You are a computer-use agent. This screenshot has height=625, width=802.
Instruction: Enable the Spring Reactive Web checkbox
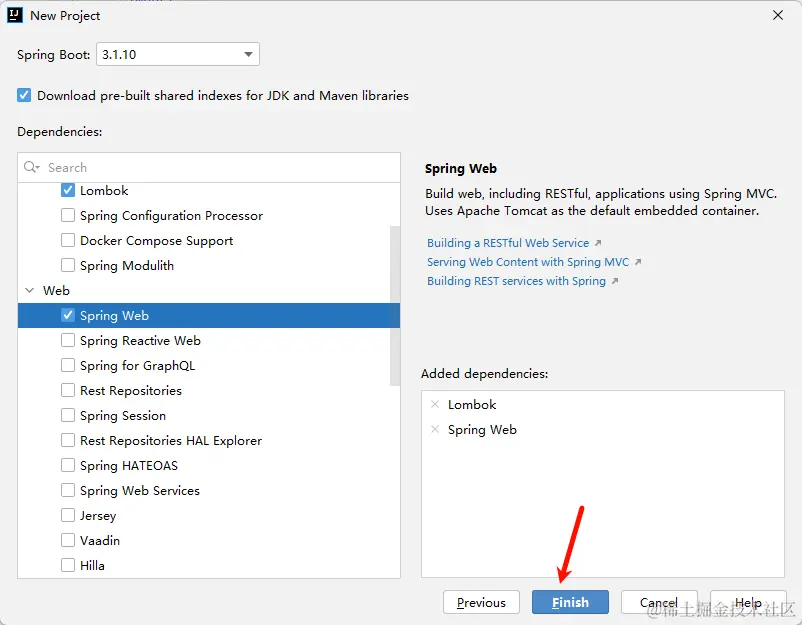click(x=68, y=340)
